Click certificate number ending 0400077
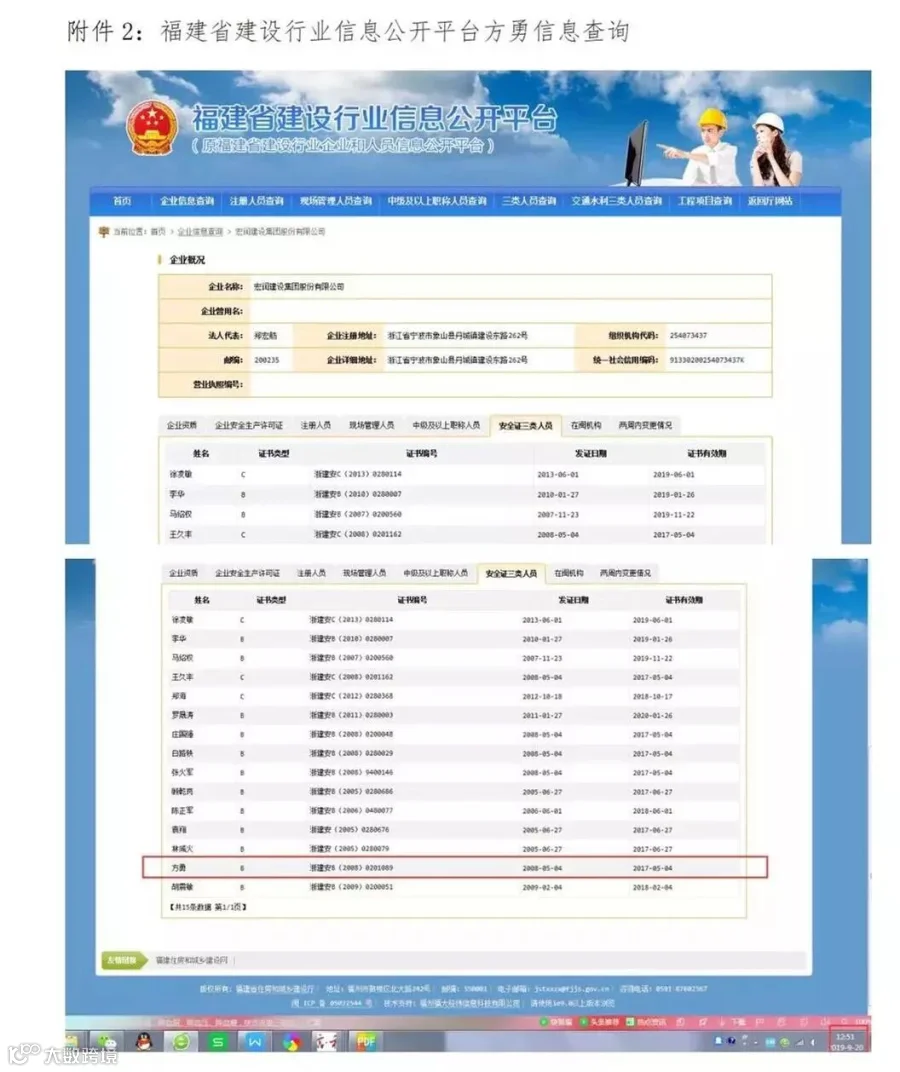900x1072 pixels. (351, 811)
